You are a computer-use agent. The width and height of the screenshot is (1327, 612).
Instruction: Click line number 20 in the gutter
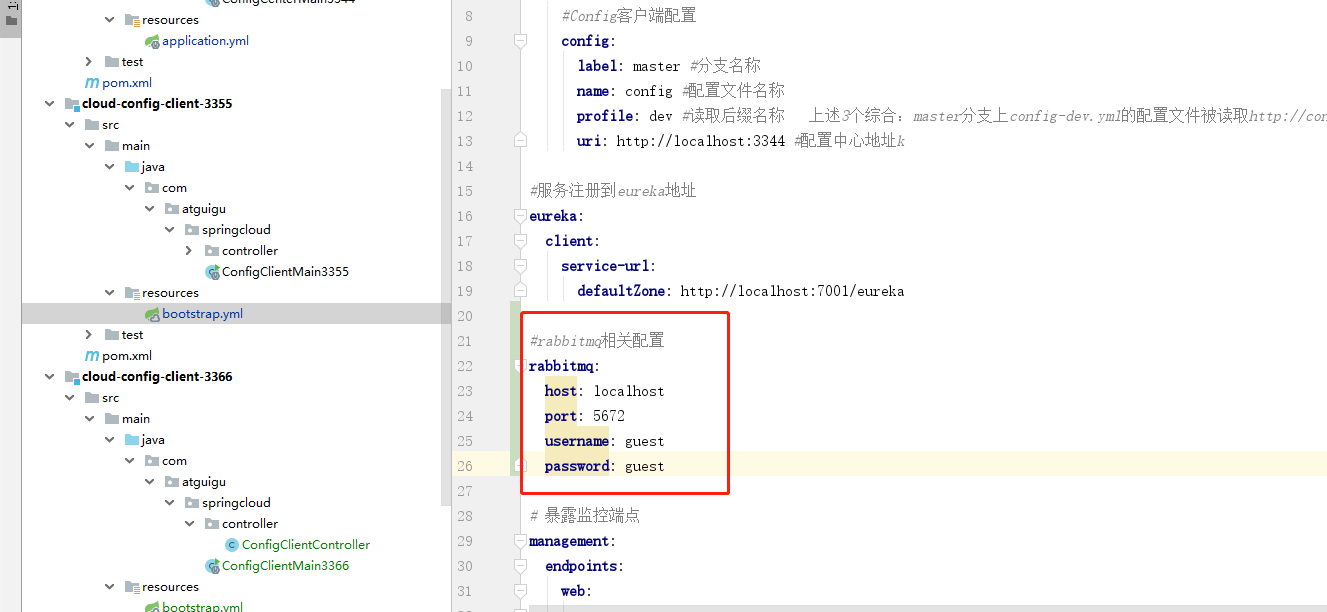[x=463, y=316]
